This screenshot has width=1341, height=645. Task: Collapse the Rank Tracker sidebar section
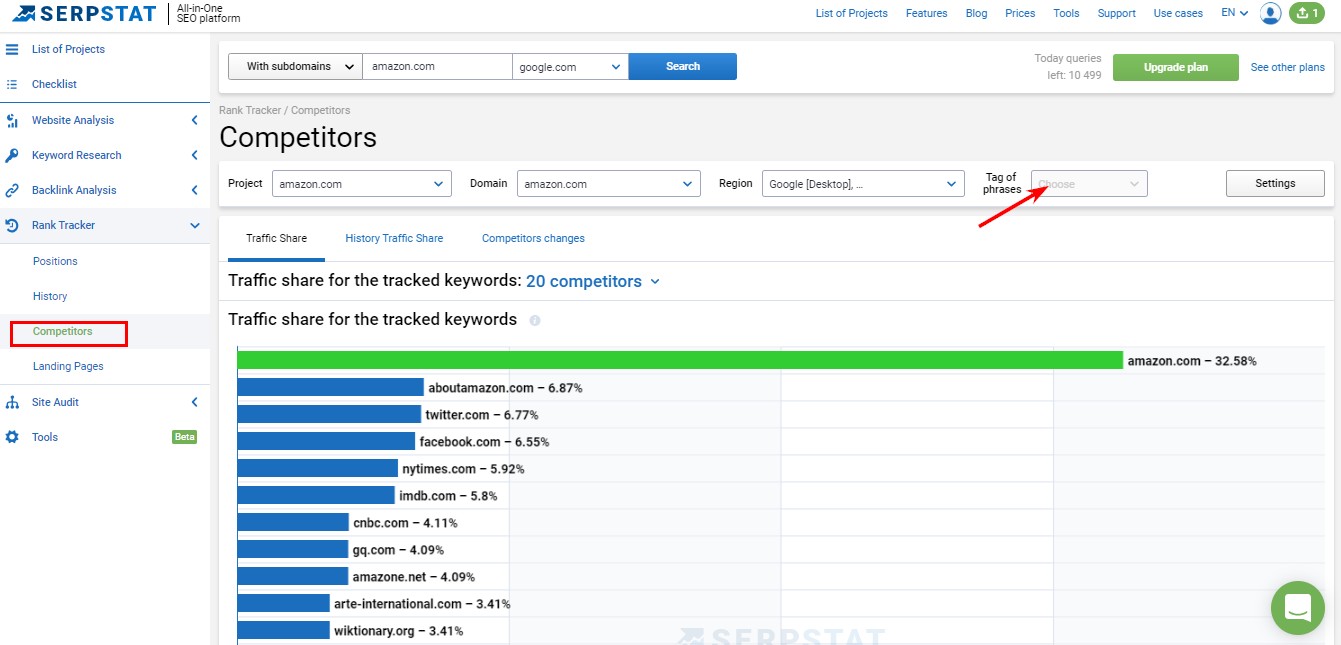(x=194, y=226)
